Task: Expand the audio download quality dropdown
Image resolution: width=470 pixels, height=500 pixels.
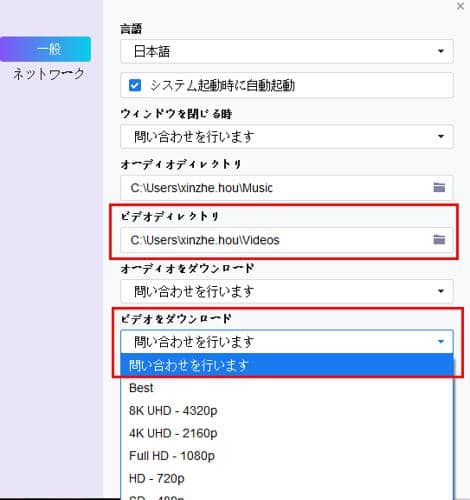Action: [287, 291]
